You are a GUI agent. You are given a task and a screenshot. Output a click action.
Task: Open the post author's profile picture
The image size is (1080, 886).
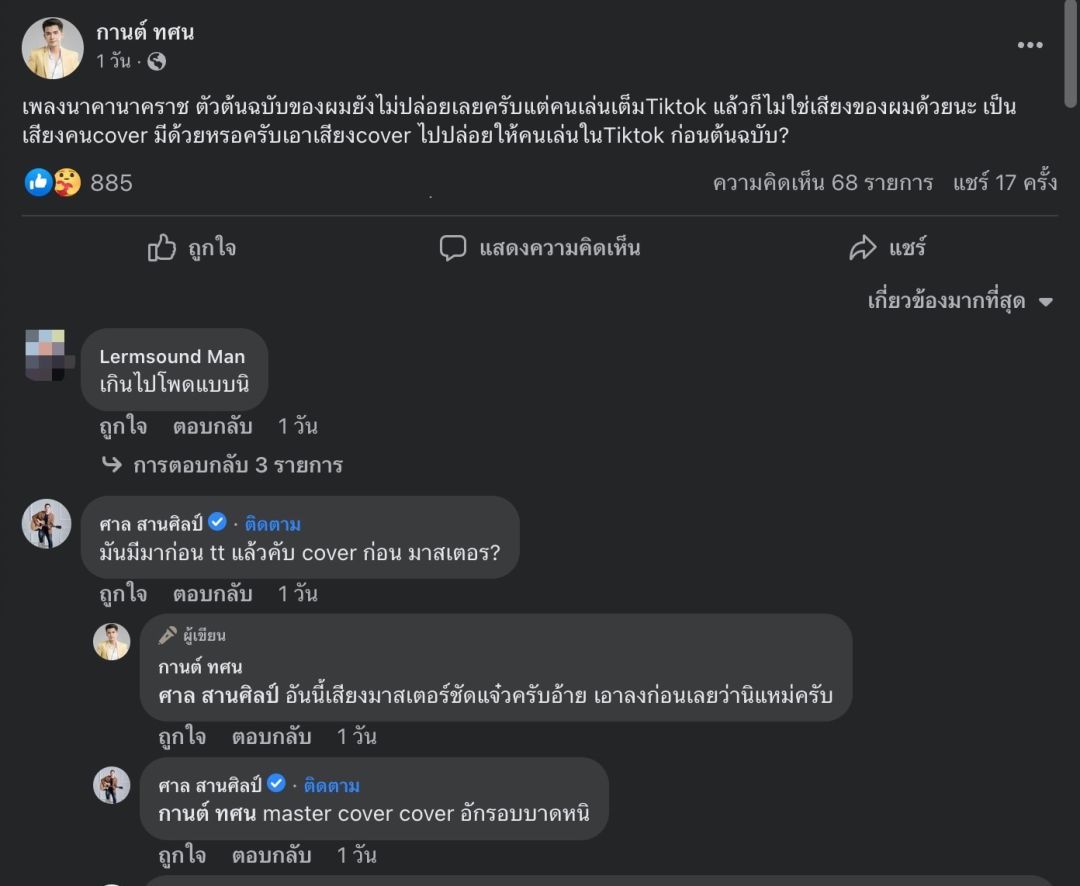52,47
